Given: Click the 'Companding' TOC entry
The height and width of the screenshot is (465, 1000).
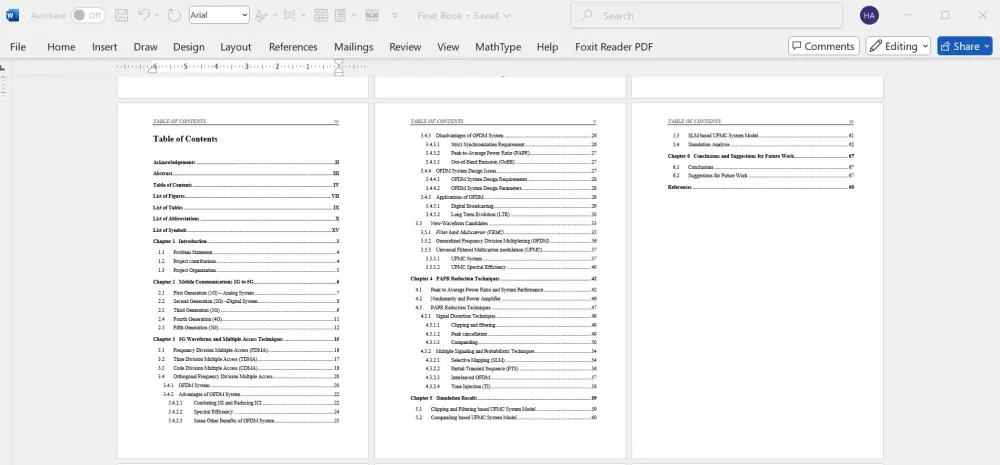Looking at the screenshot, I should 511,343.
